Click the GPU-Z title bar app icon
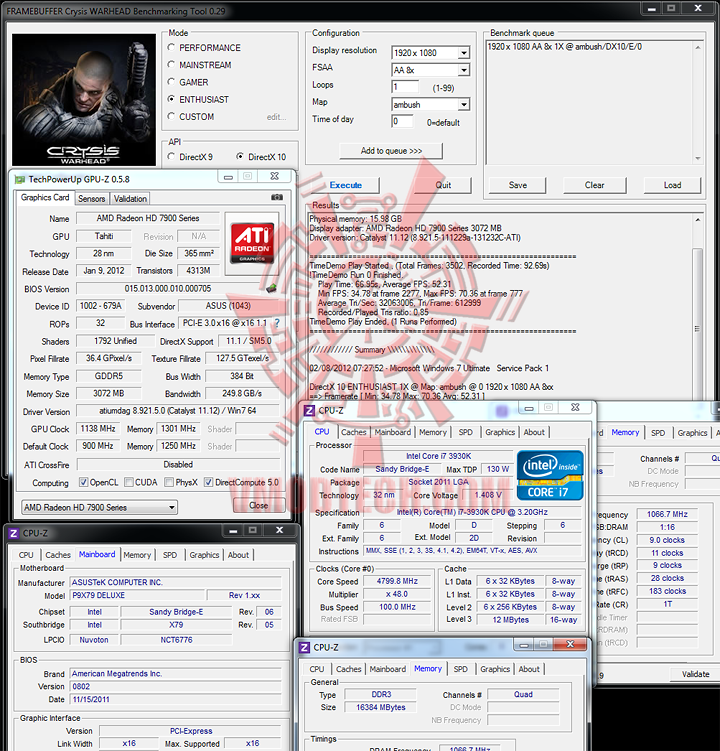The width and height of the screenshot is (720, 751). 20,180
